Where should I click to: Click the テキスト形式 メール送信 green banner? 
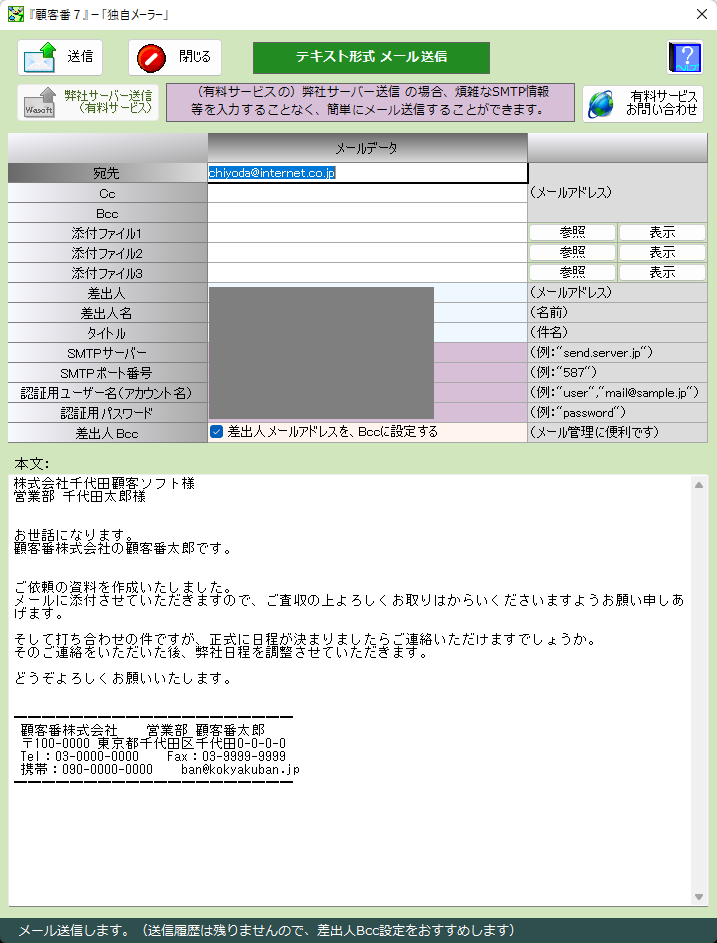[371, 57]
